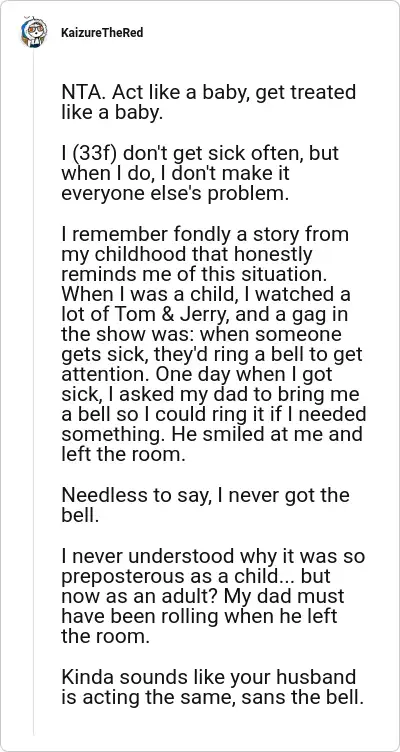The height and width of the screenshot is (752, 400).
Task: Click KaizureTheRed's avatar image
Action: [34, 33]
